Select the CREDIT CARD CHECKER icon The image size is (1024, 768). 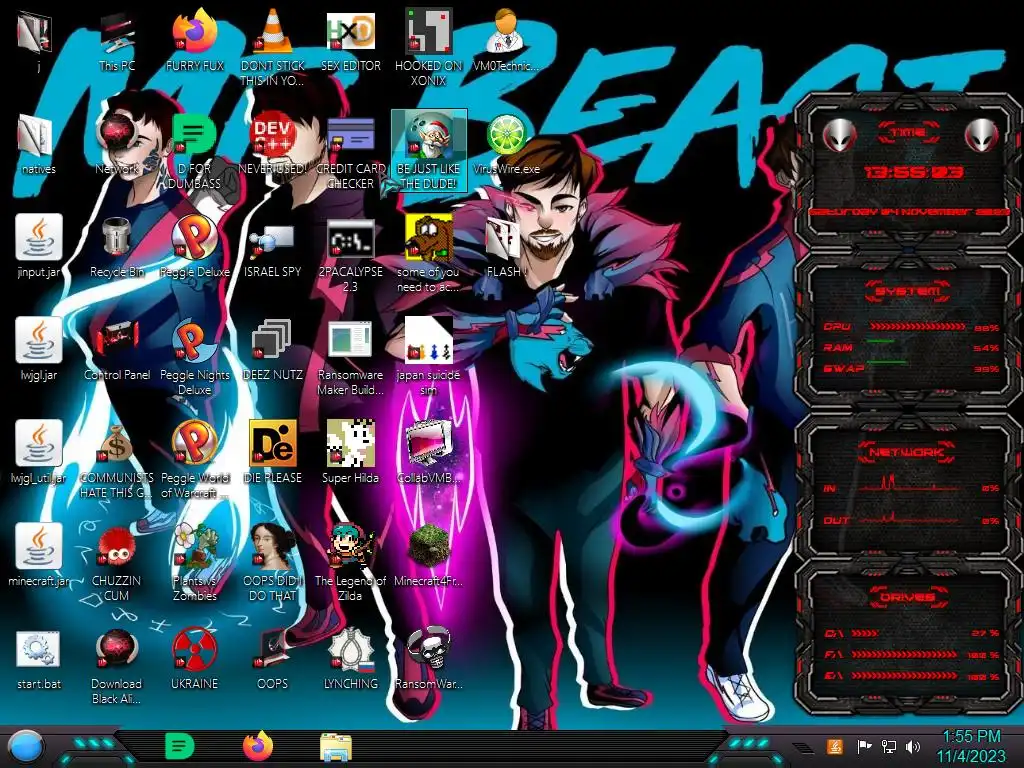[x=351, y=136]
